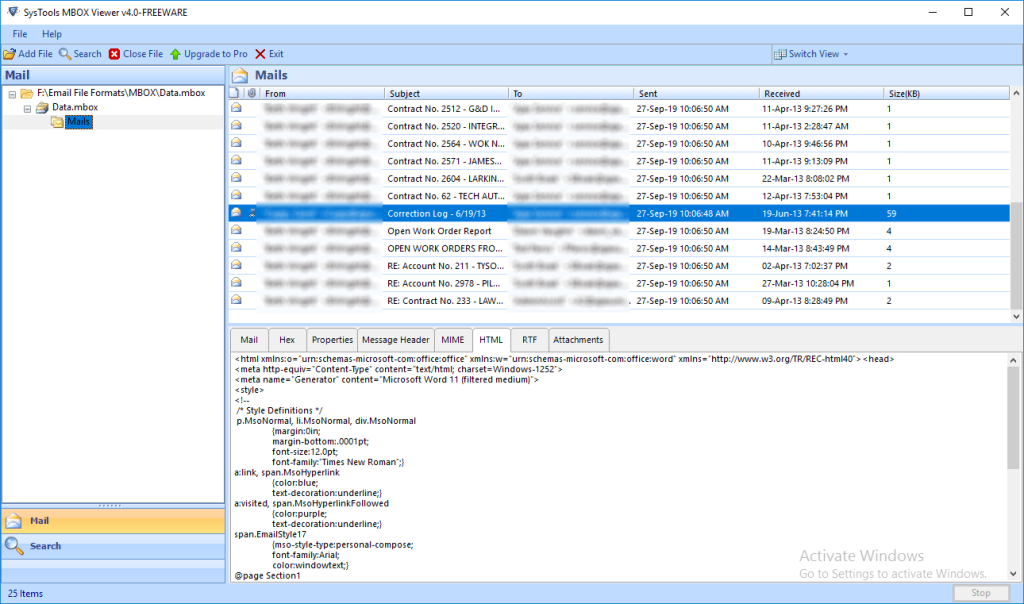
Task: Switch to the Mail preview tab
Action: (x=249, y=340)
